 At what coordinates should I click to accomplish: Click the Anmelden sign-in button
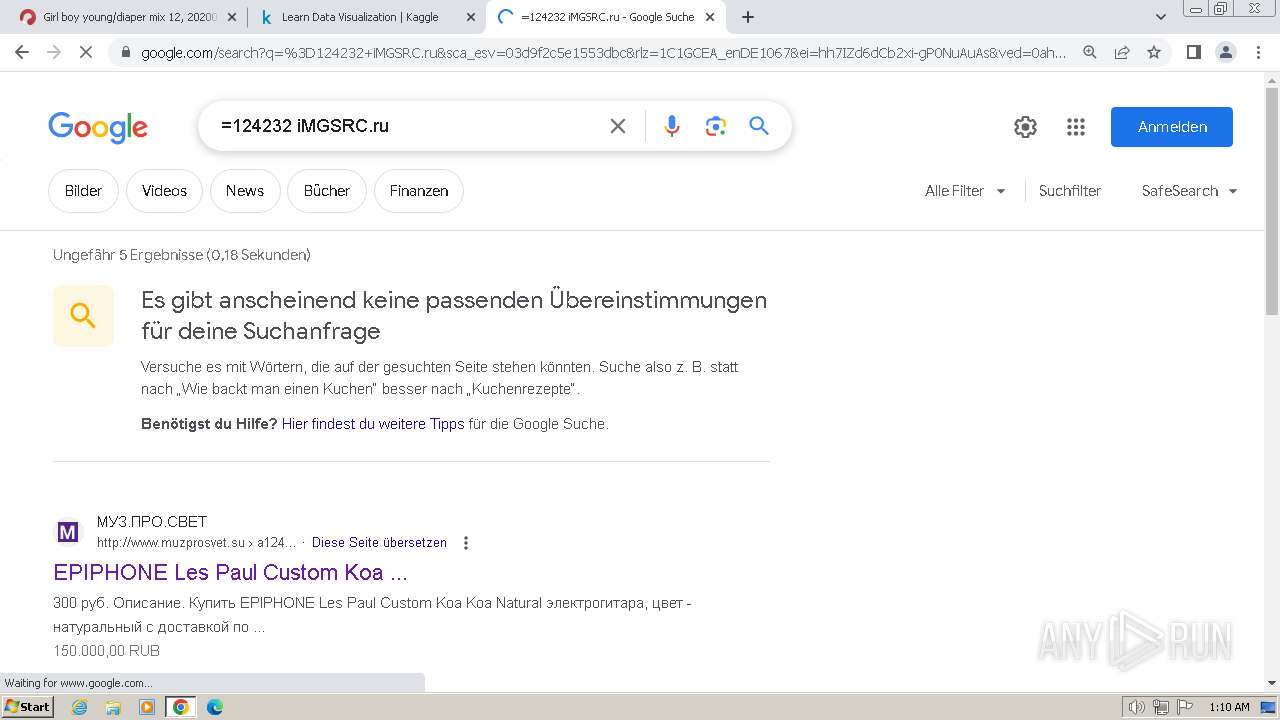coord(1172,127)
